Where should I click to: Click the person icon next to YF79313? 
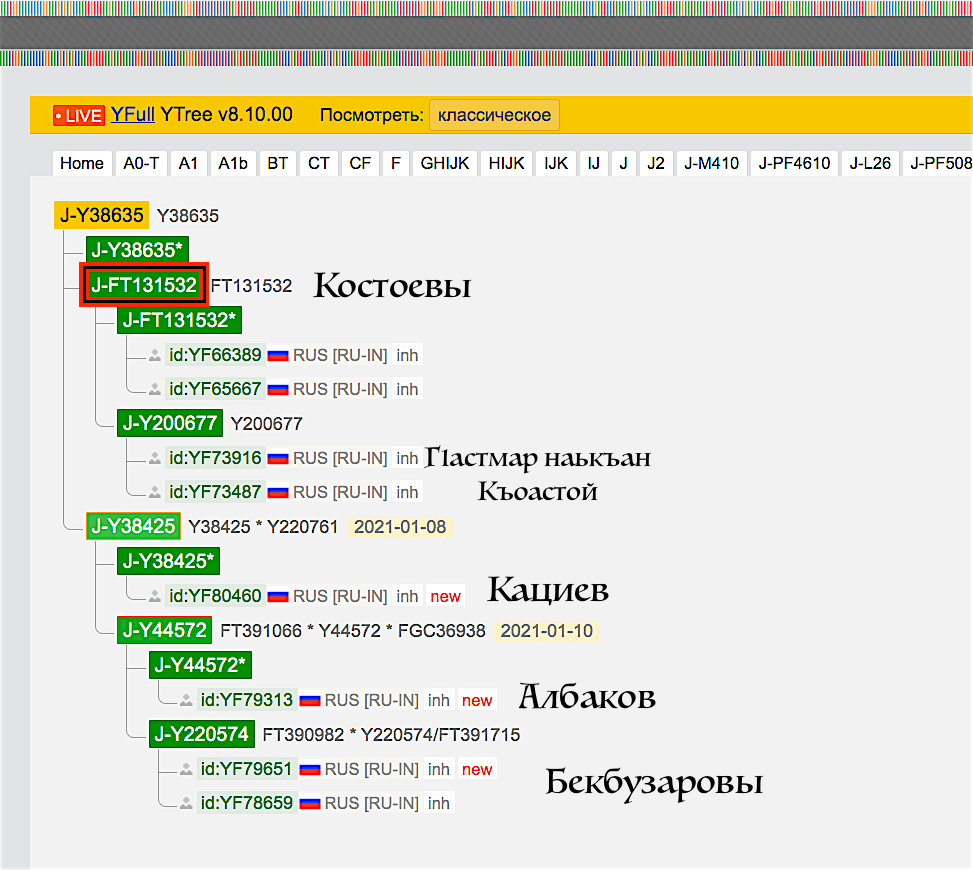(186, 700)
